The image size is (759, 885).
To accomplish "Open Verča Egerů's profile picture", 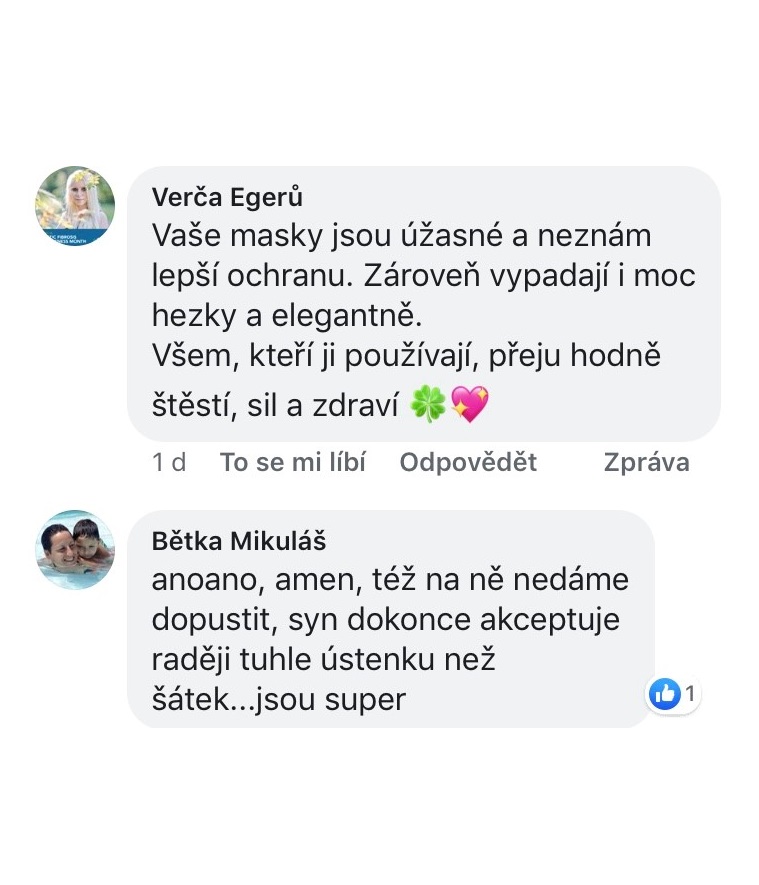I will click(x=75, y=206).
